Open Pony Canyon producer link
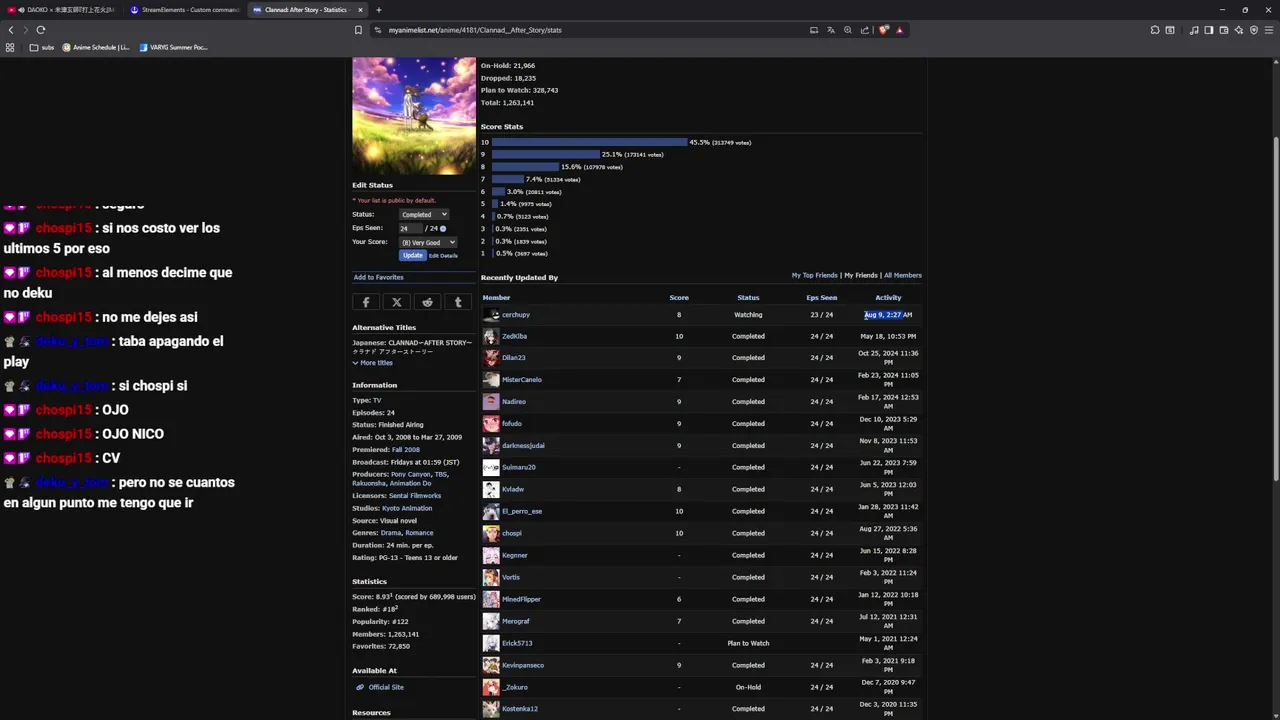This screenshot has height=720, width=1280. click(411, 475)
